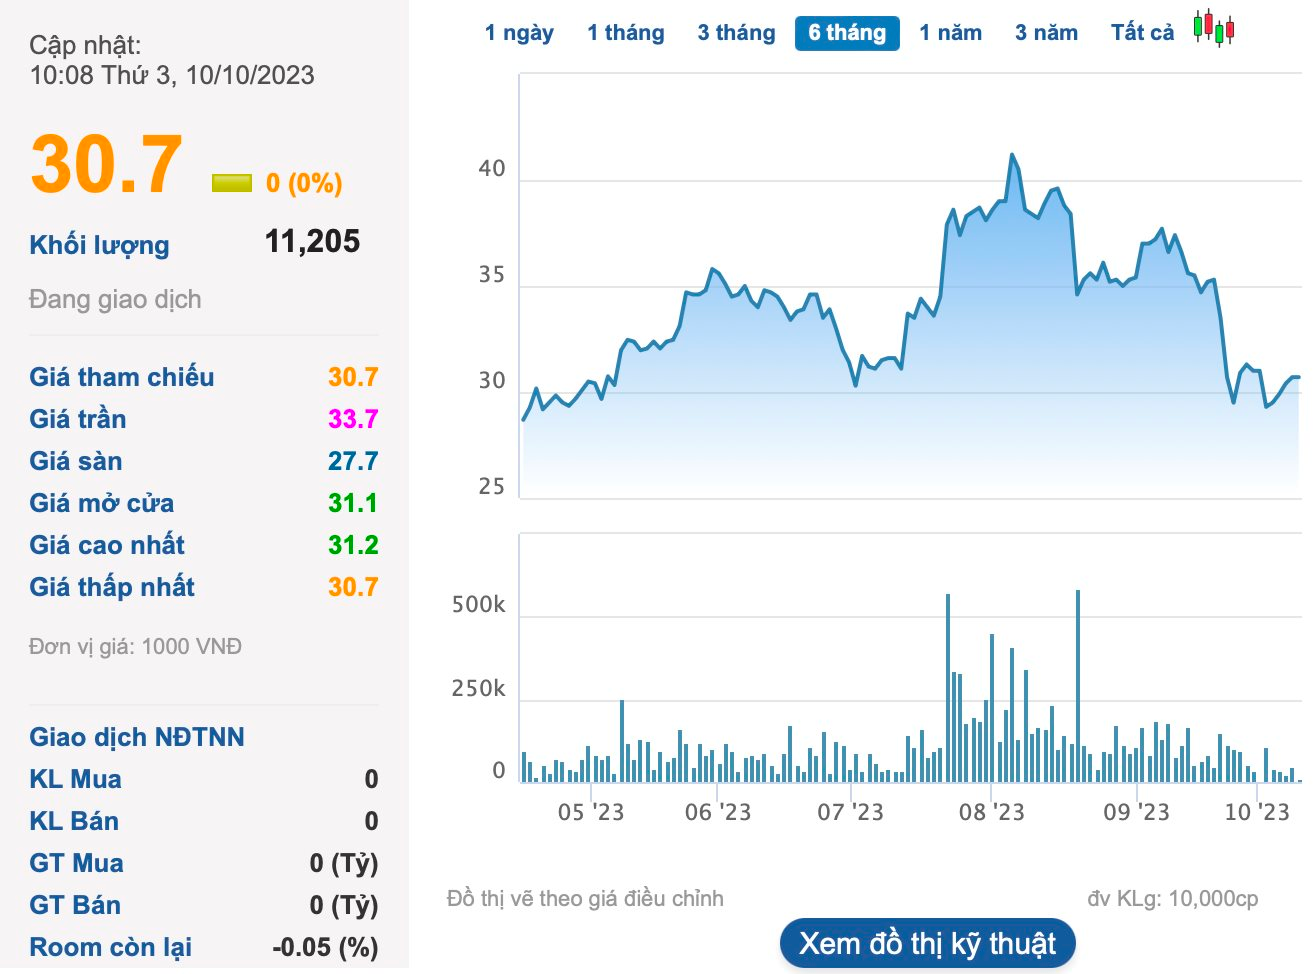Click 'Đơn vị giá: 1000 VNĐ' note

[x=135, y=646]
